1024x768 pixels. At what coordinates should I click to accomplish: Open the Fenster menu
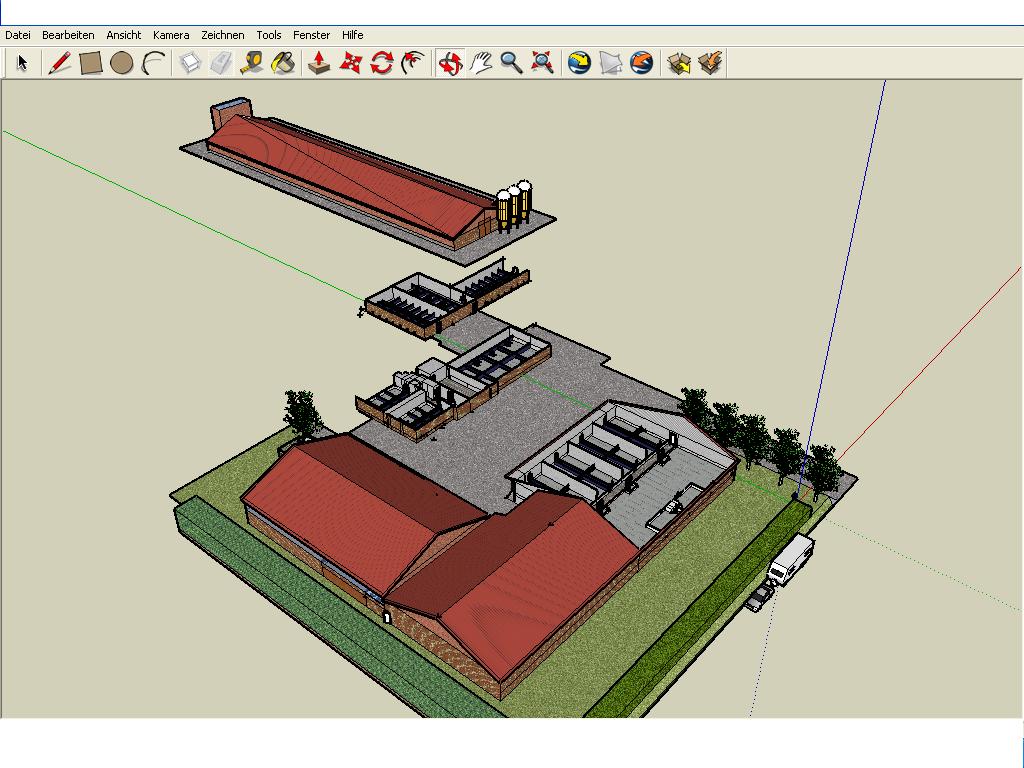(x=311, y=35)
